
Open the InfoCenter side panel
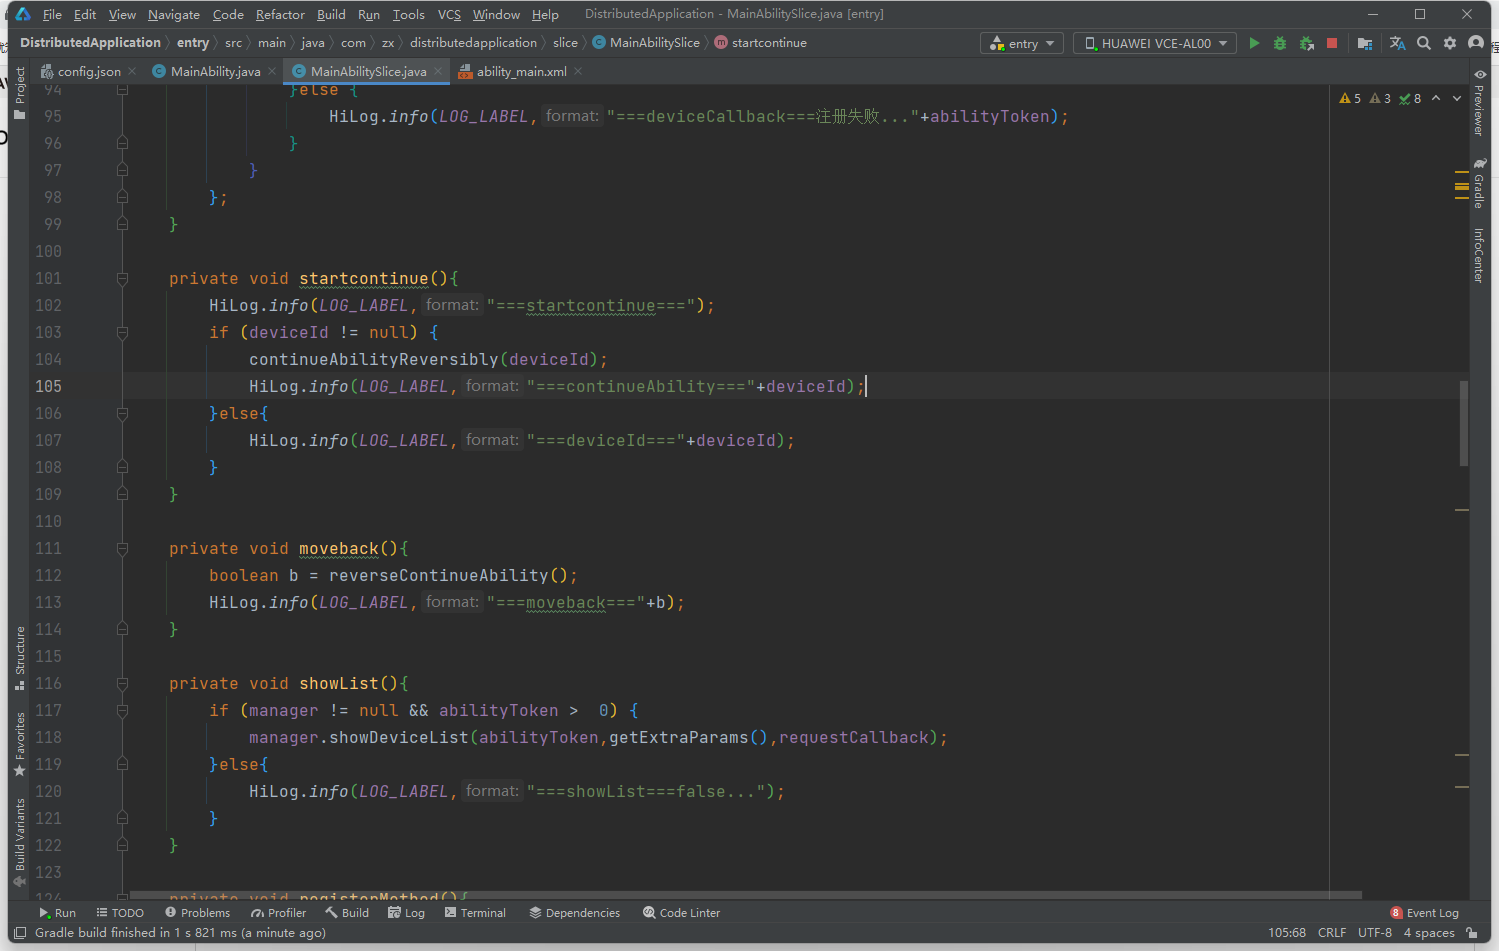click(1480, 255)
